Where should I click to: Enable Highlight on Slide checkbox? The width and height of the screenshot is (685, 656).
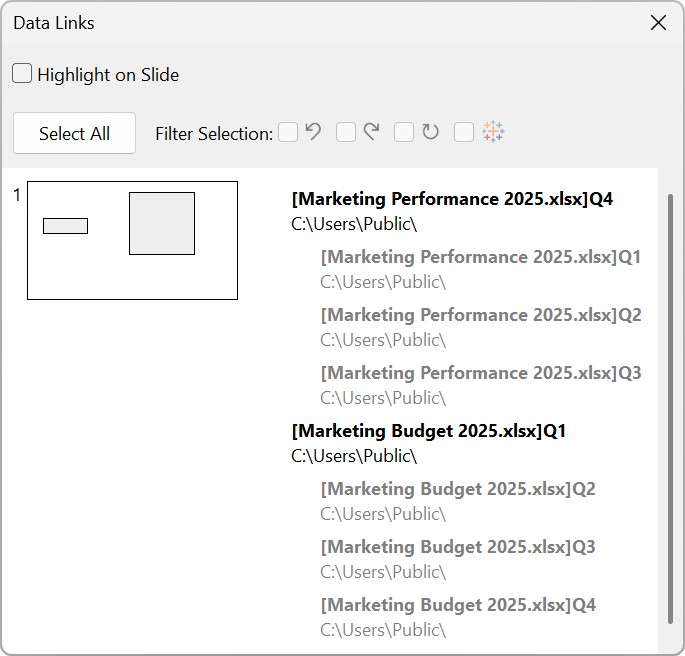(22, 74)
